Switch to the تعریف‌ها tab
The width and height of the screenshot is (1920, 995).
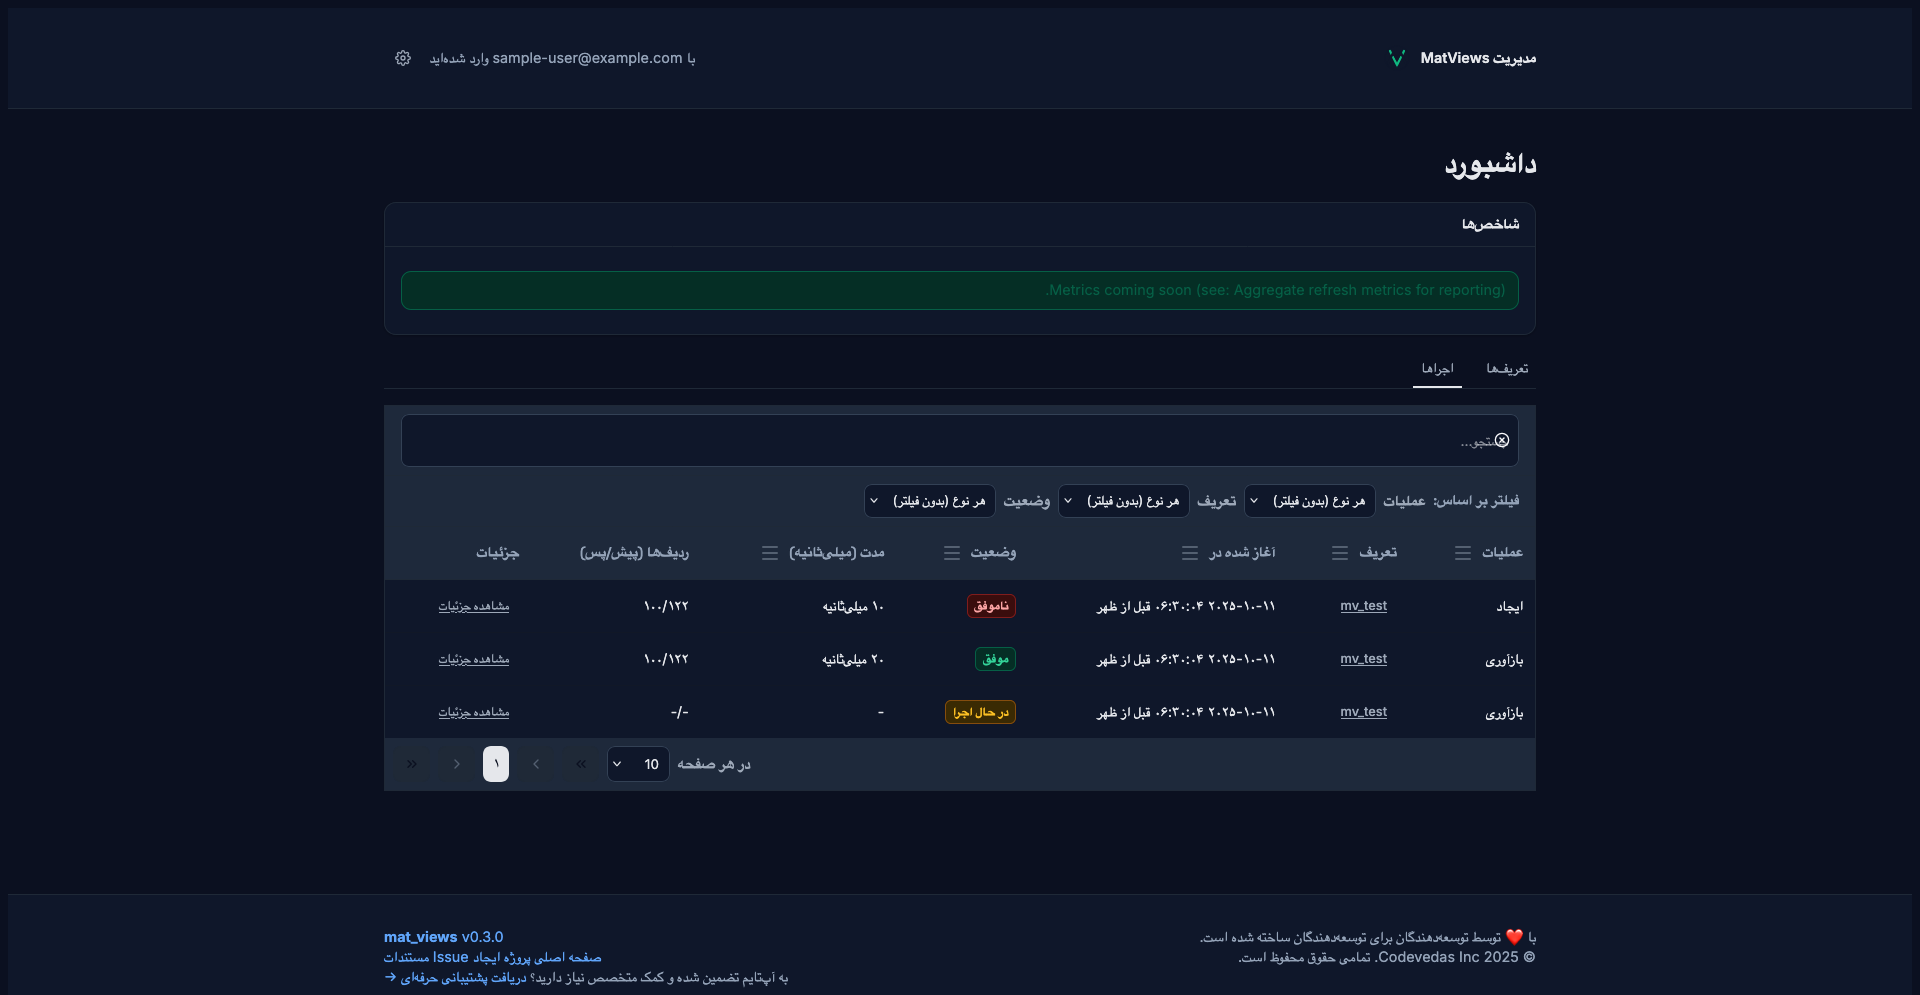(x=1506, y=369)
